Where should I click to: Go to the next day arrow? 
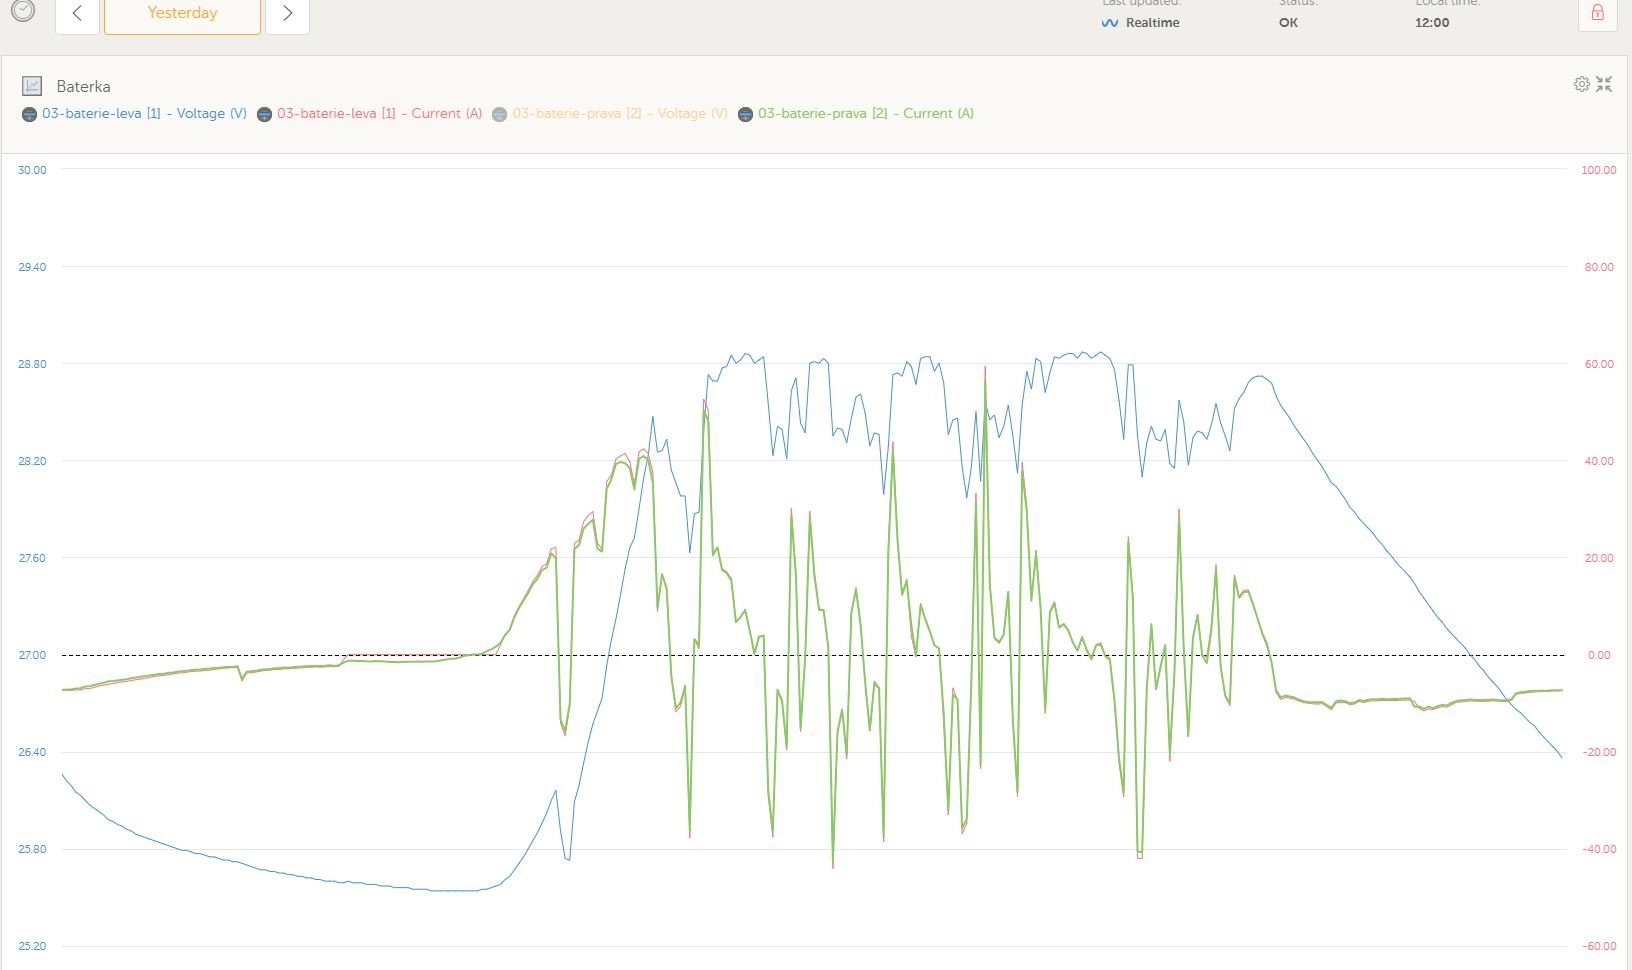click(x=287, y=14)
